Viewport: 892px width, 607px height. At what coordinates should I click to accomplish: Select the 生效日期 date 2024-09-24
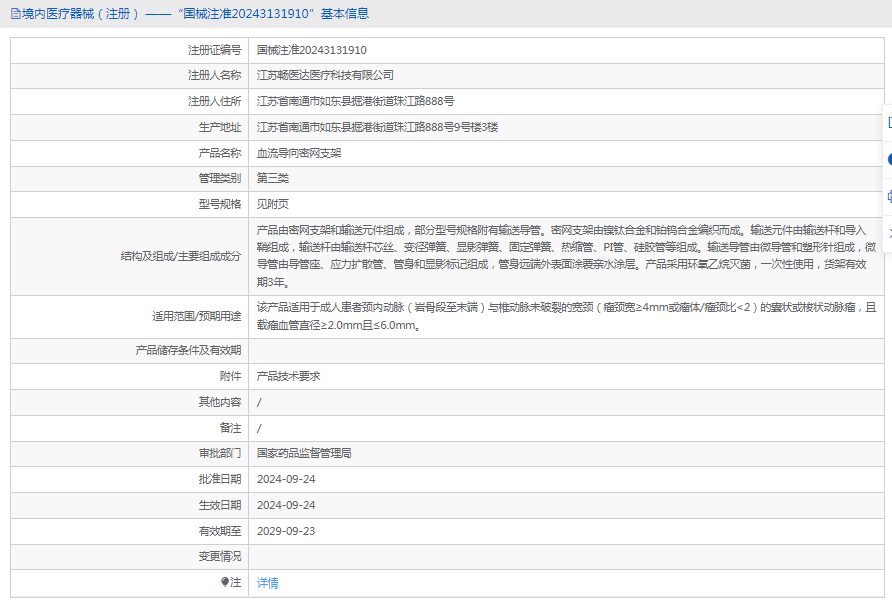(x=286, y=505)
